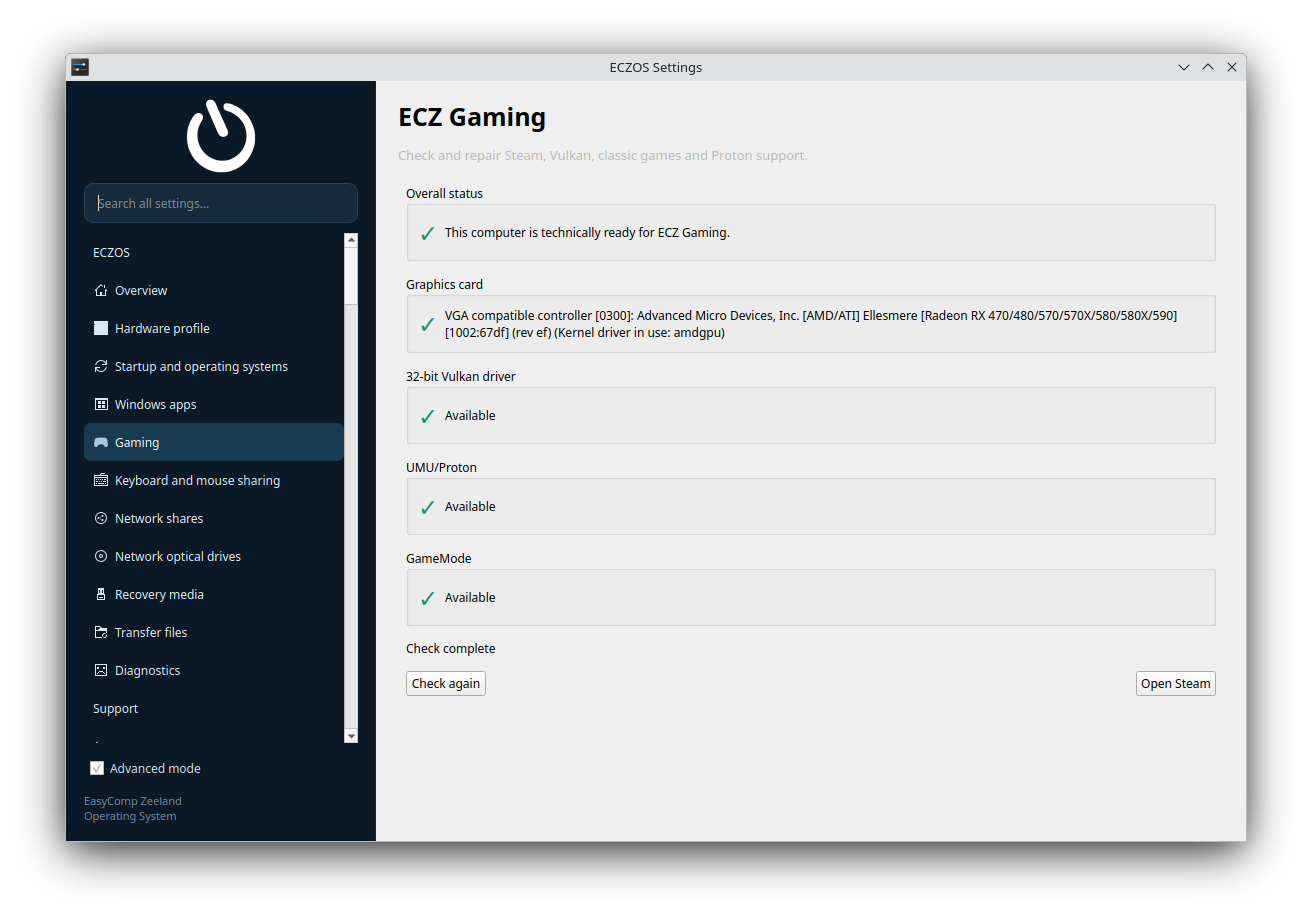The height and width of the screenshot is (919, 1312).
Task: Click the 'EasyComp Zeeland Operating System' footer text
Action: coord(133,809)
